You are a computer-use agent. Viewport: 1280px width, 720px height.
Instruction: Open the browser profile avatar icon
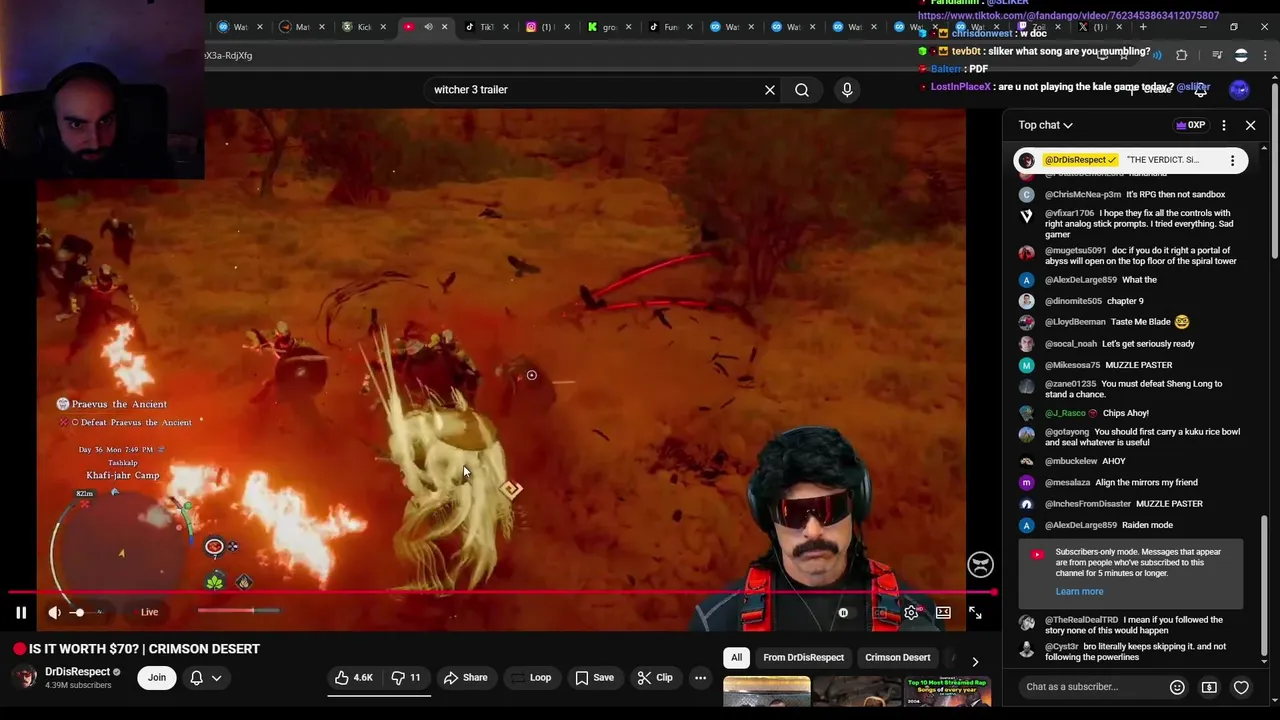1241,55
